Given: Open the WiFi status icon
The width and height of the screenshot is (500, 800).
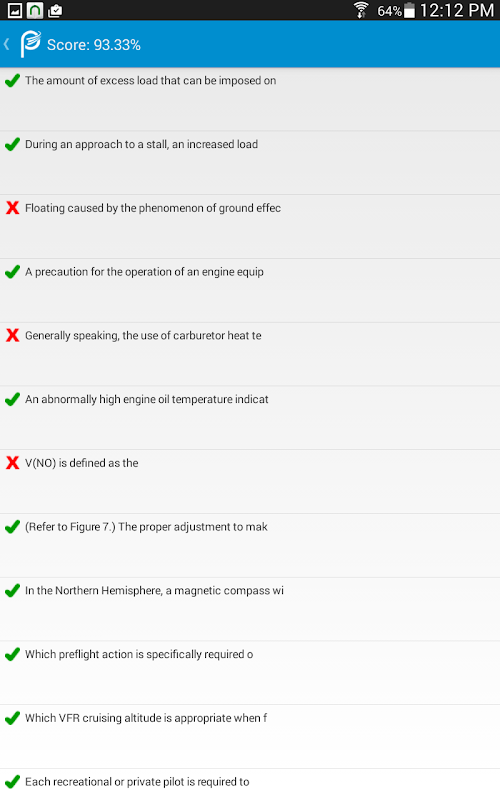Looking at the screenshot, I should click(x=361, y=10).
